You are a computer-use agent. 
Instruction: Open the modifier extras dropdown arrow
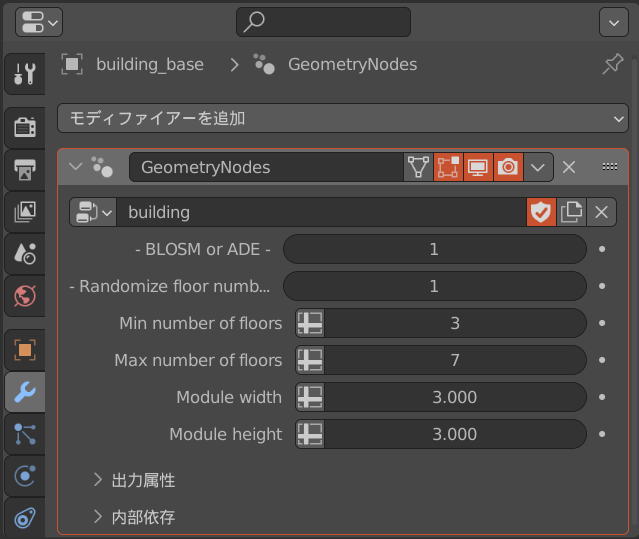tap(538, 167)
